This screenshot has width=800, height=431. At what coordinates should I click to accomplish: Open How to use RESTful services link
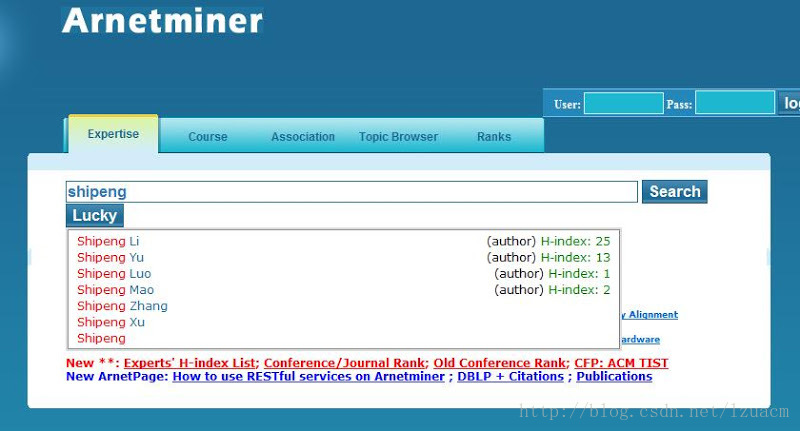coord(309,376)
